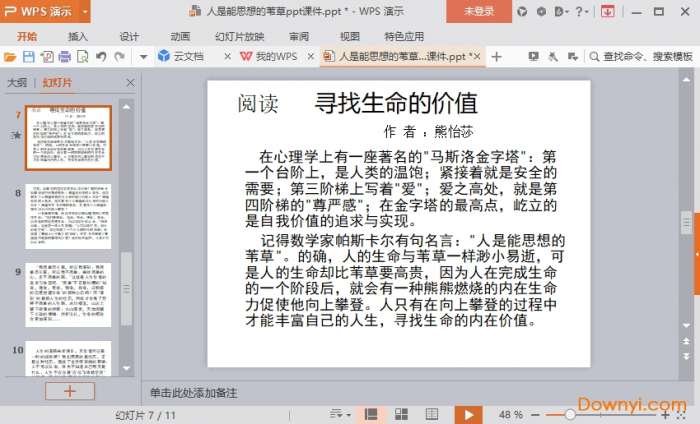The height and width of the screenshot is (424, 700).
Task: Click the redo arrow
Action: click(x=119, y=57)
